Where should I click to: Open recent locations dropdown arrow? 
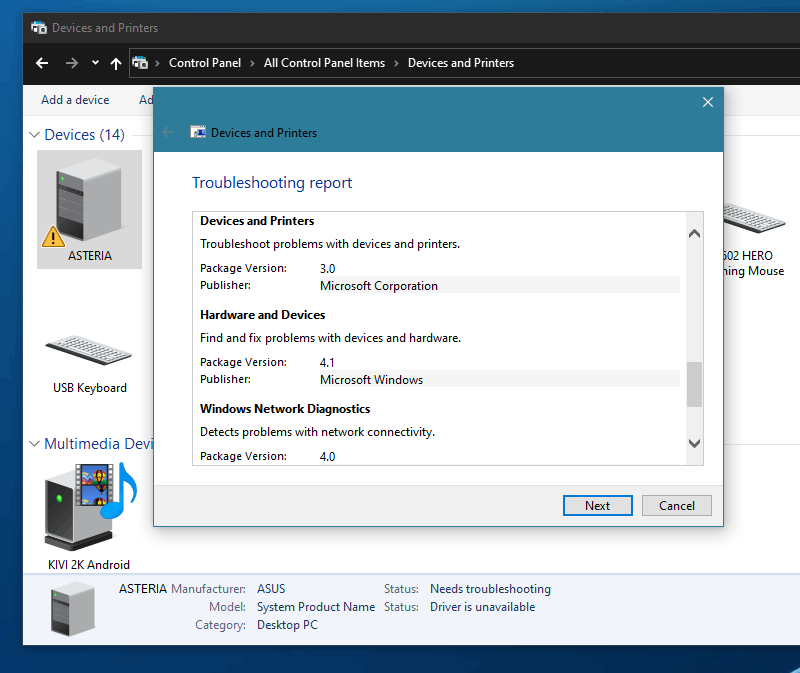click(x=95, y=63)
